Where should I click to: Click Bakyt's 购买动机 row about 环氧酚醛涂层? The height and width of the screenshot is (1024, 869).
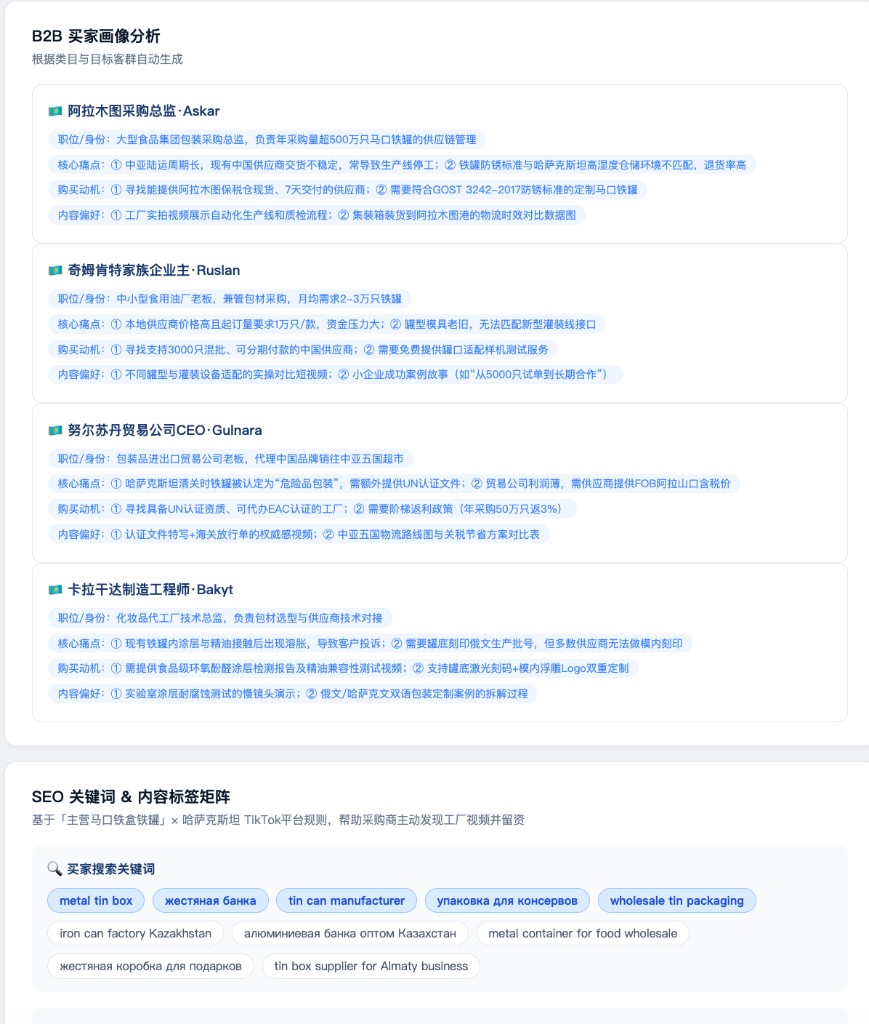(343, 668)
